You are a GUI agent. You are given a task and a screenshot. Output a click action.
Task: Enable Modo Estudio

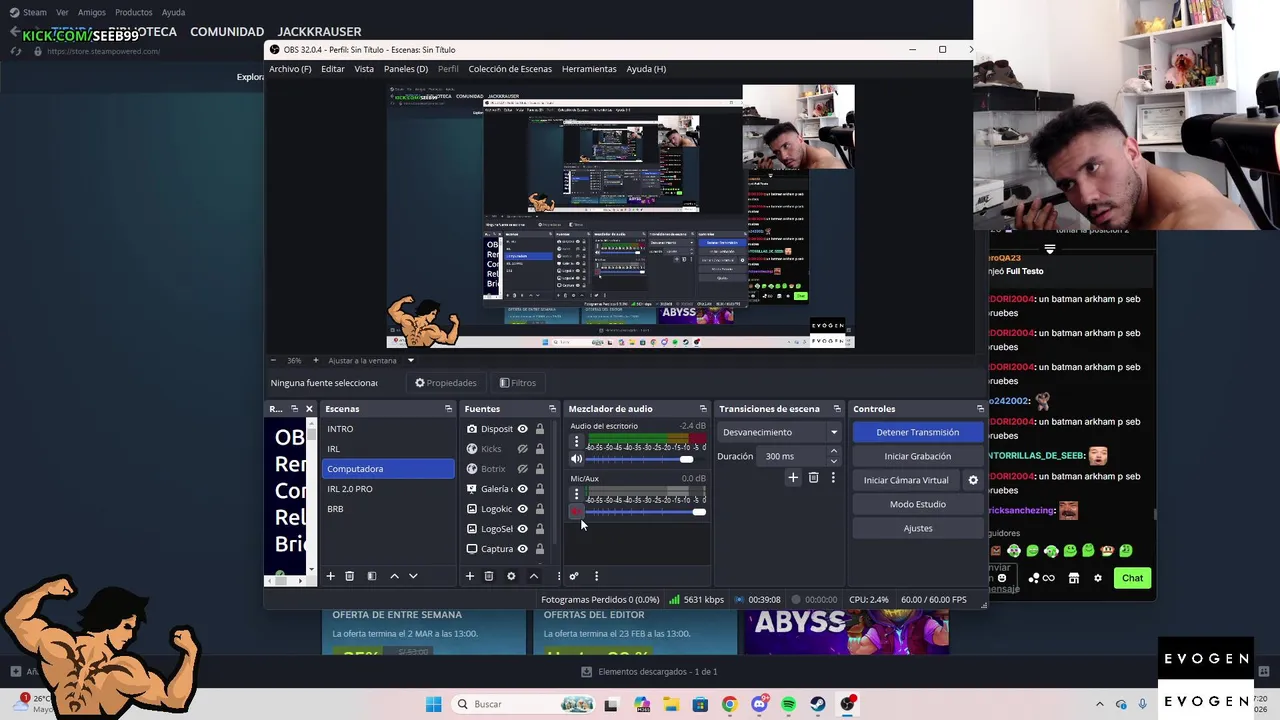917,504
